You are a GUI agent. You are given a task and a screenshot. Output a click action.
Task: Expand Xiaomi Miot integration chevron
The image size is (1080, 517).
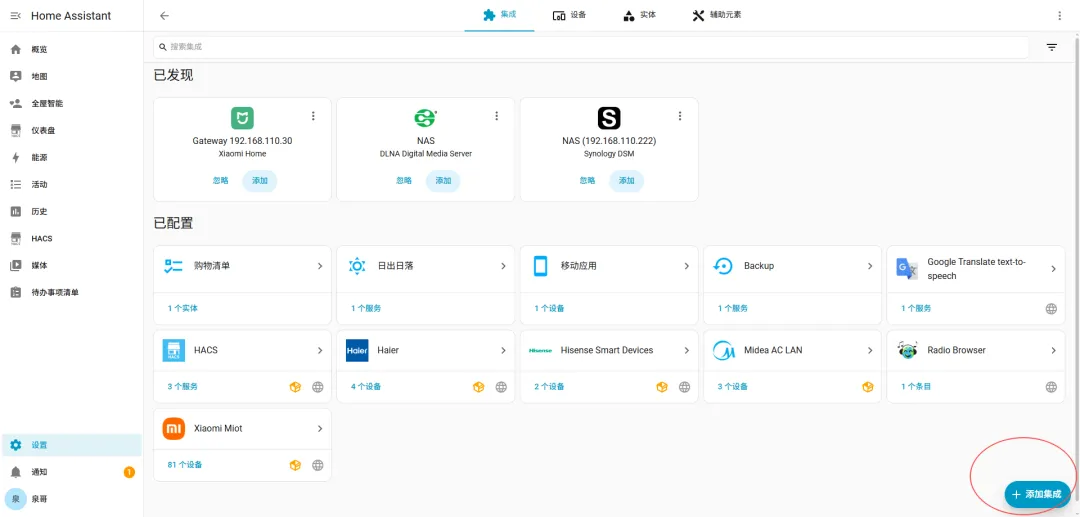click(x=320, y=428)
